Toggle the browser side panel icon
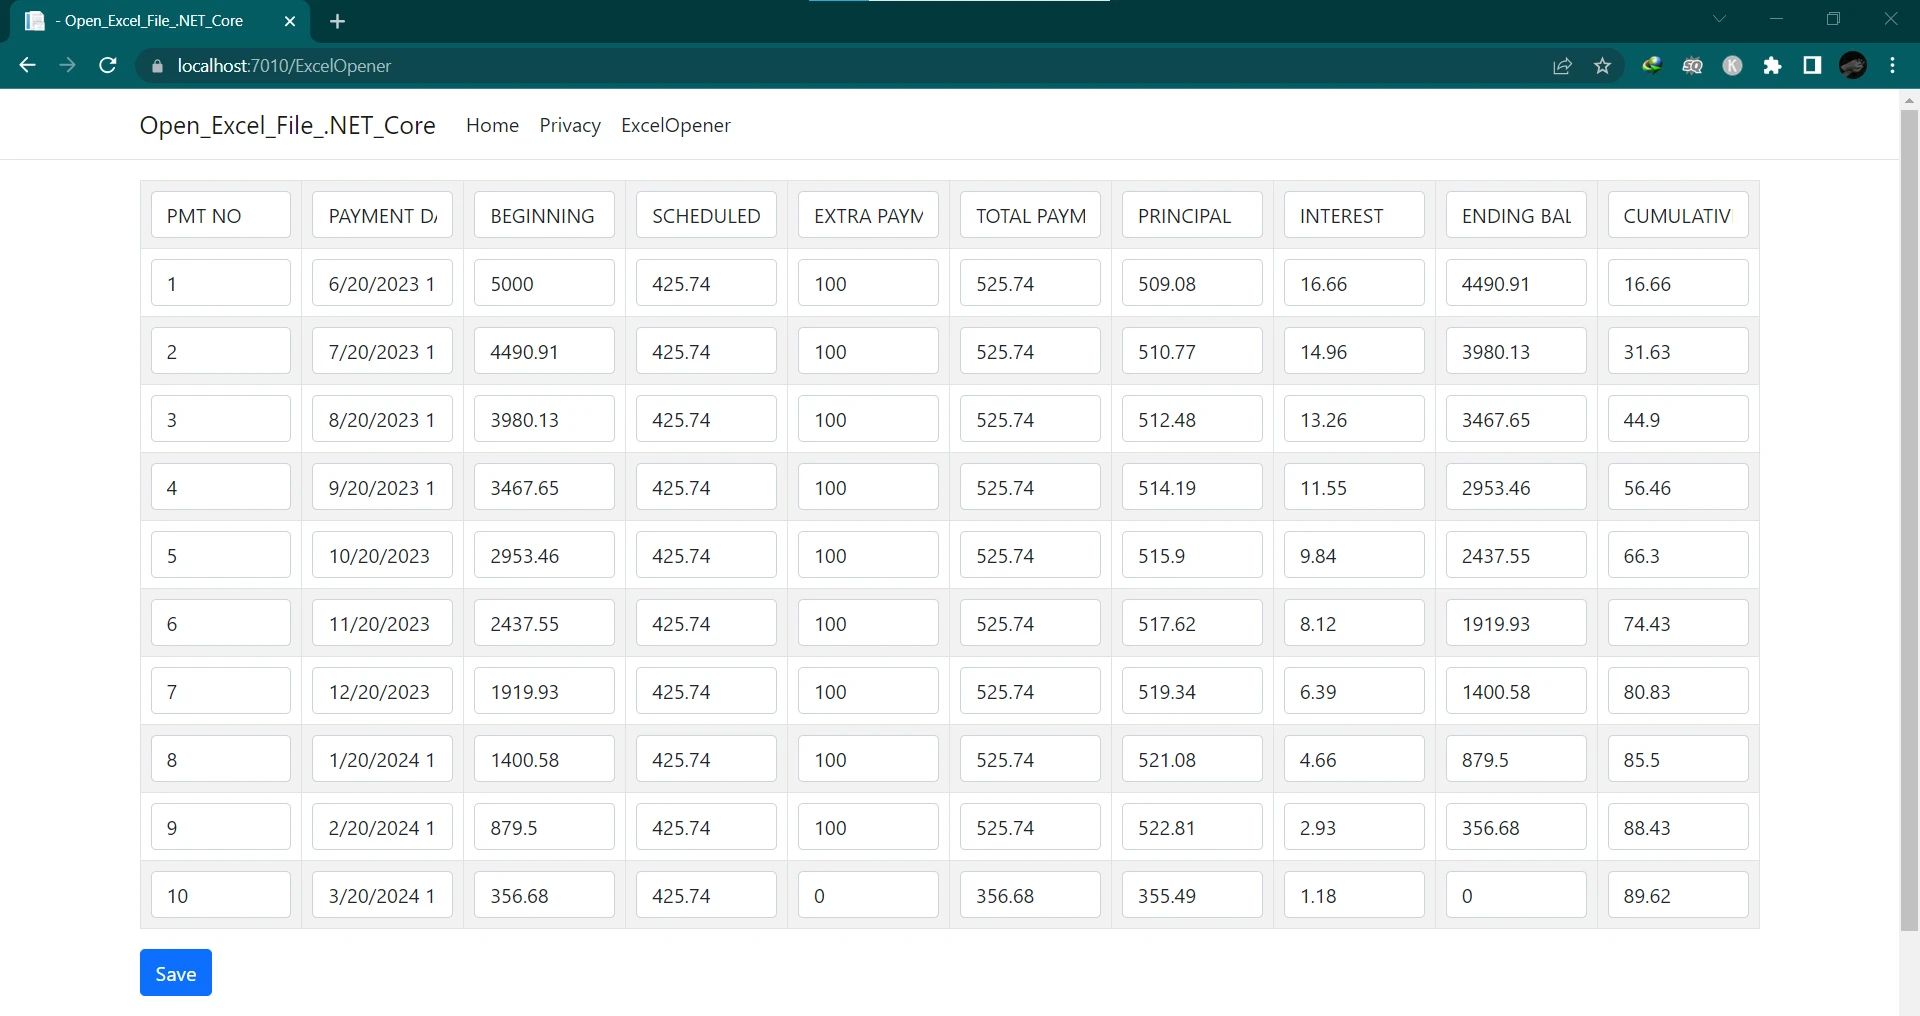This screenshot has width=1920, height=1016. click(1812, 66)
